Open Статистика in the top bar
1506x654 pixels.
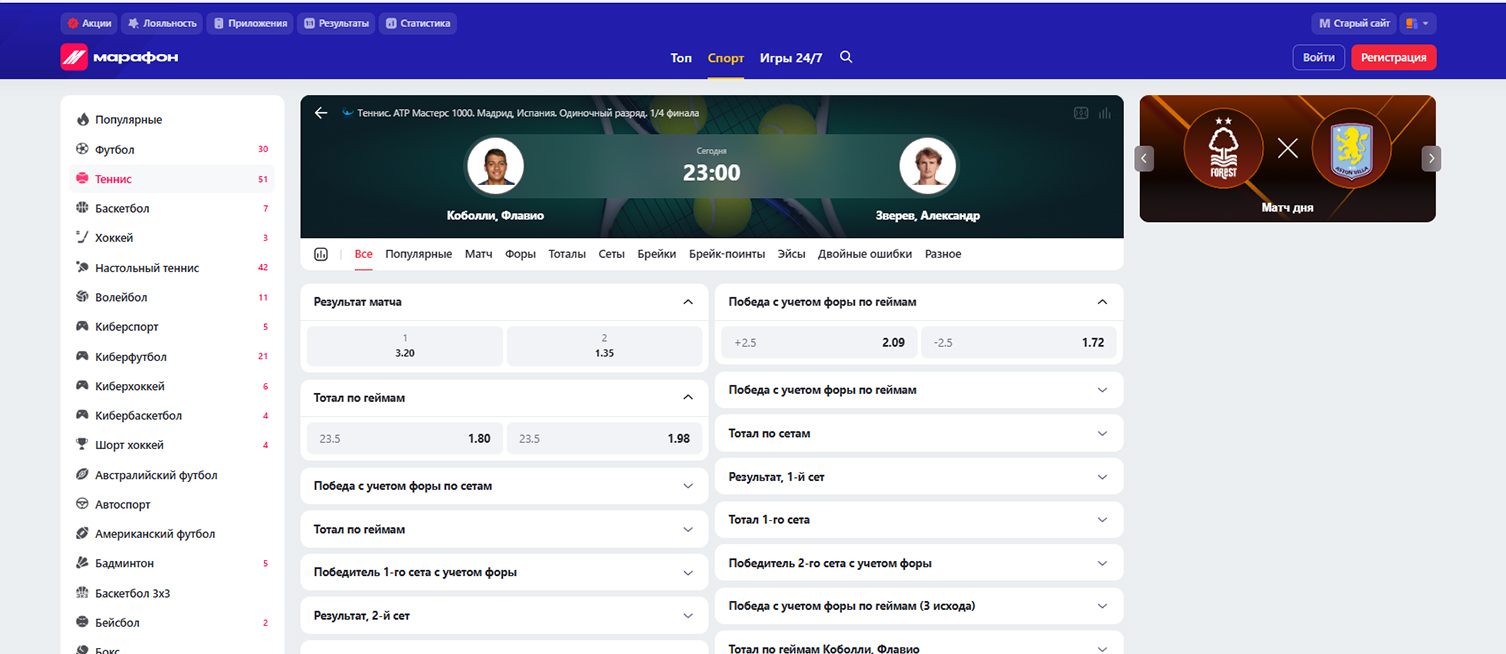417,23
